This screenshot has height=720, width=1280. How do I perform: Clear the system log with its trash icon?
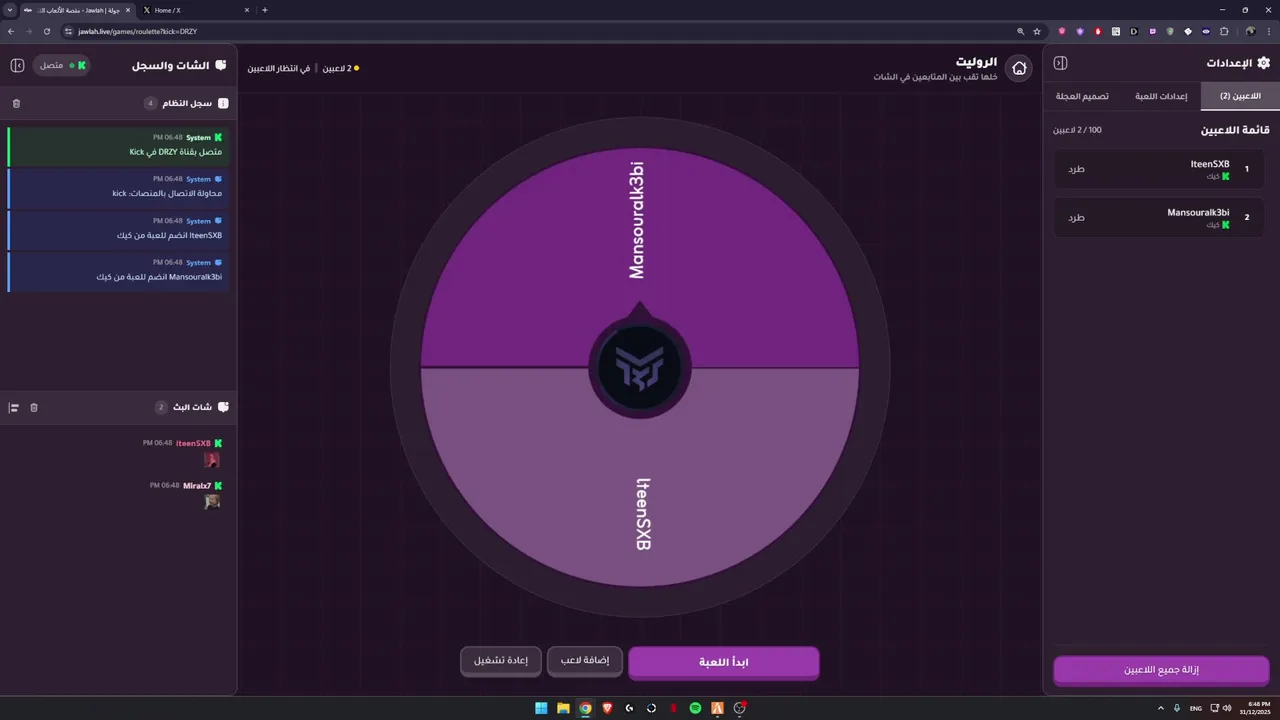16,103
